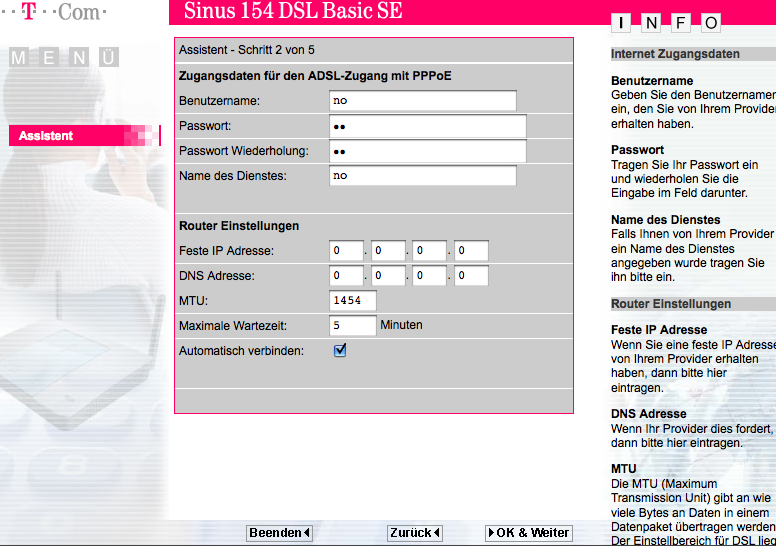
Task: Uncheck Automatisch verbinden checkbox
Action: point(340,350)
